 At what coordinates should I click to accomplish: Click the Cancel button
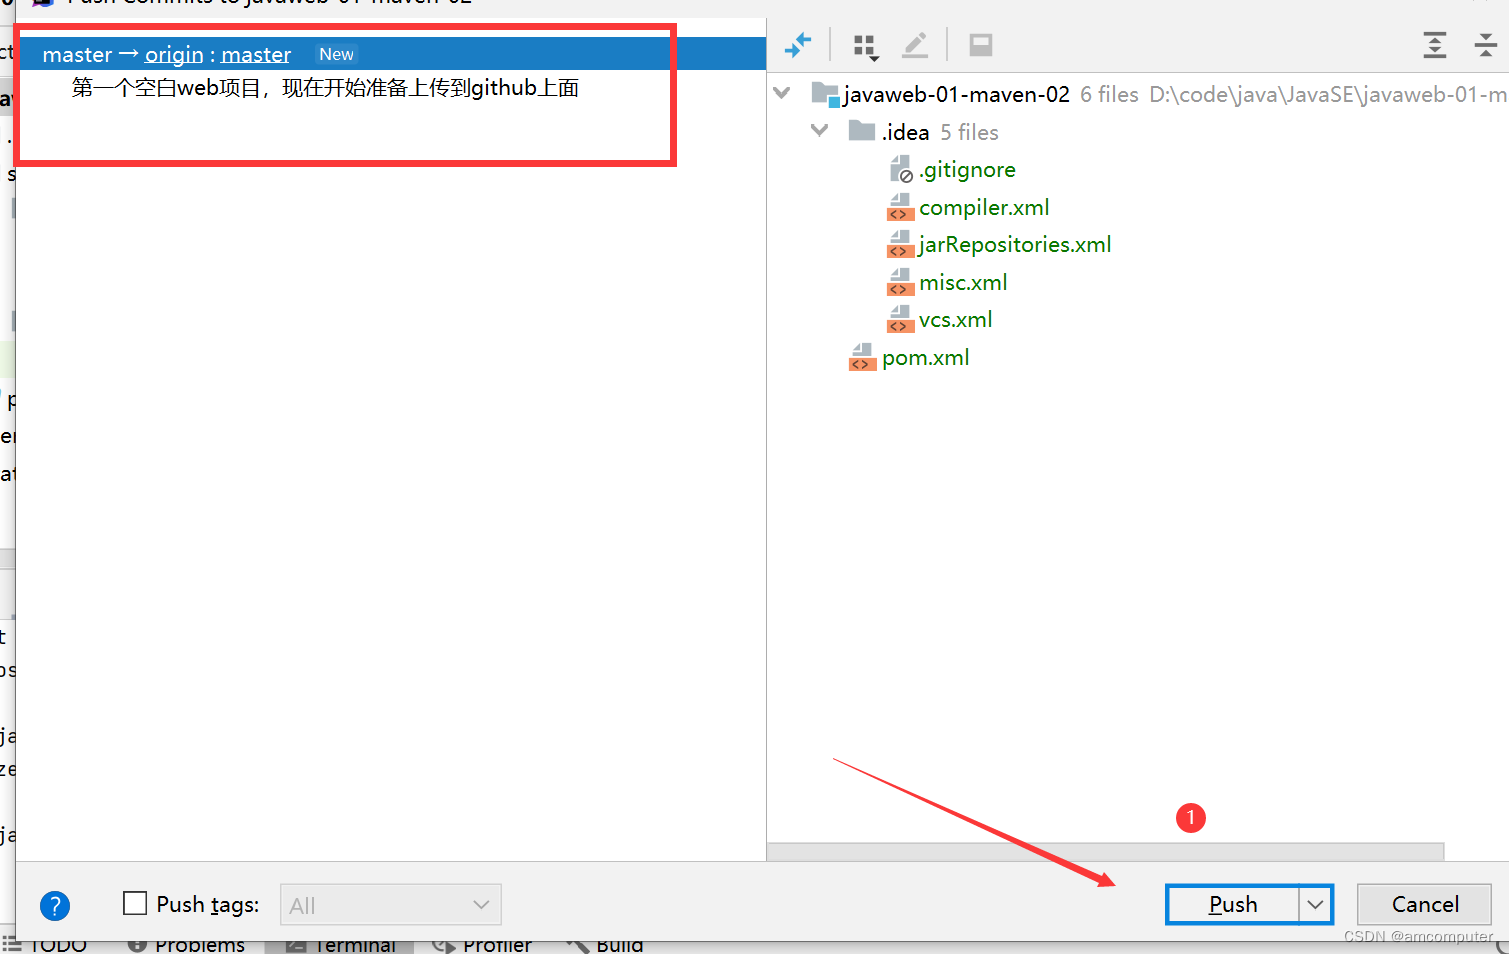coord(1424,905)
